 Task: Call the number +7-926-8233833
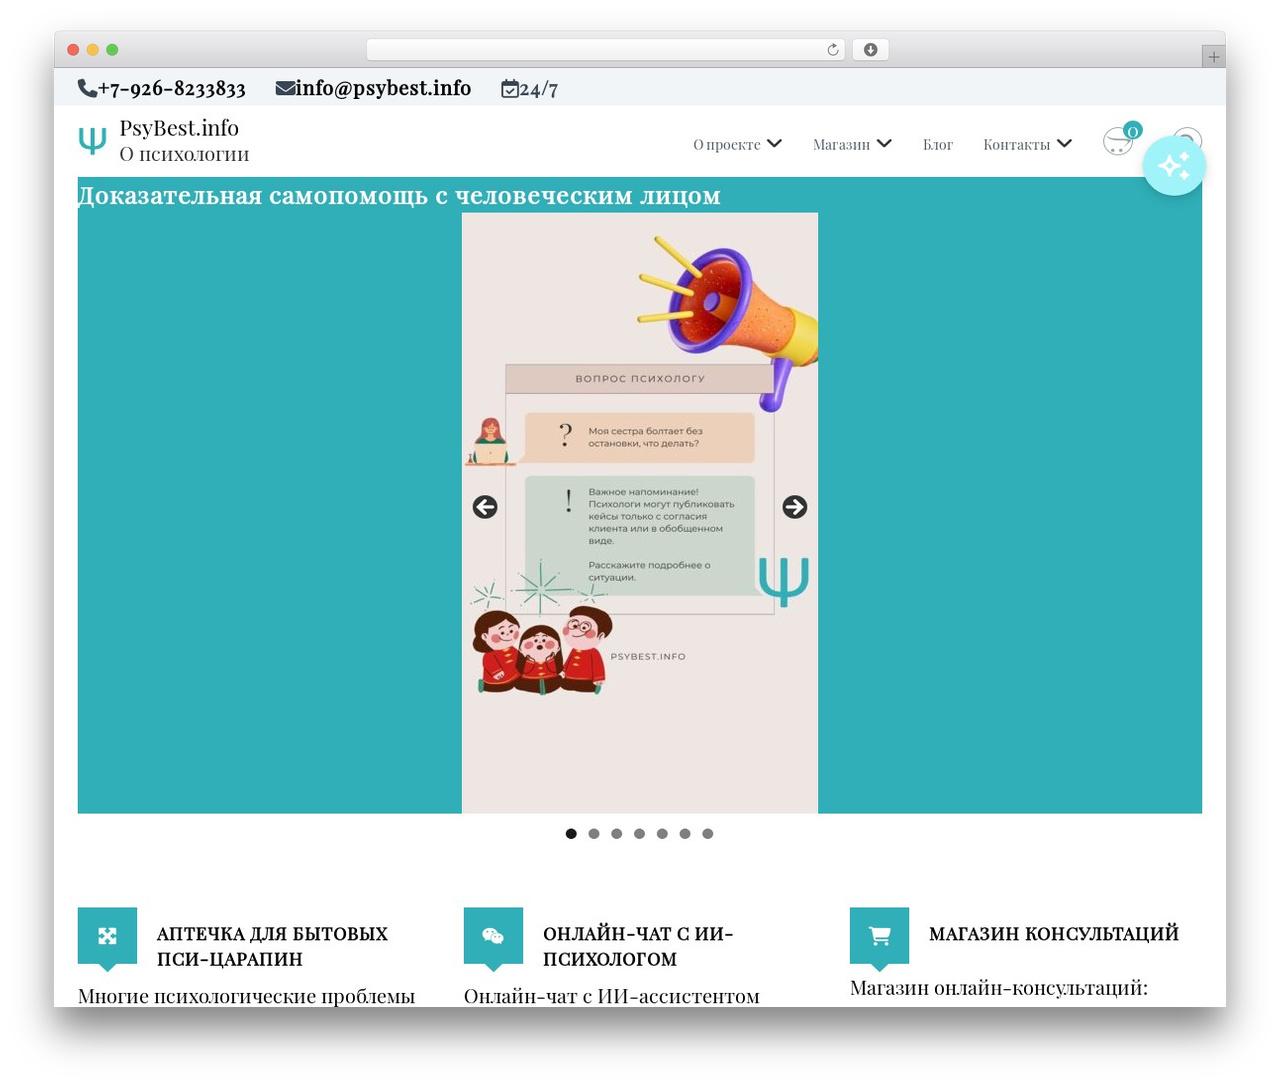point(172,89)
